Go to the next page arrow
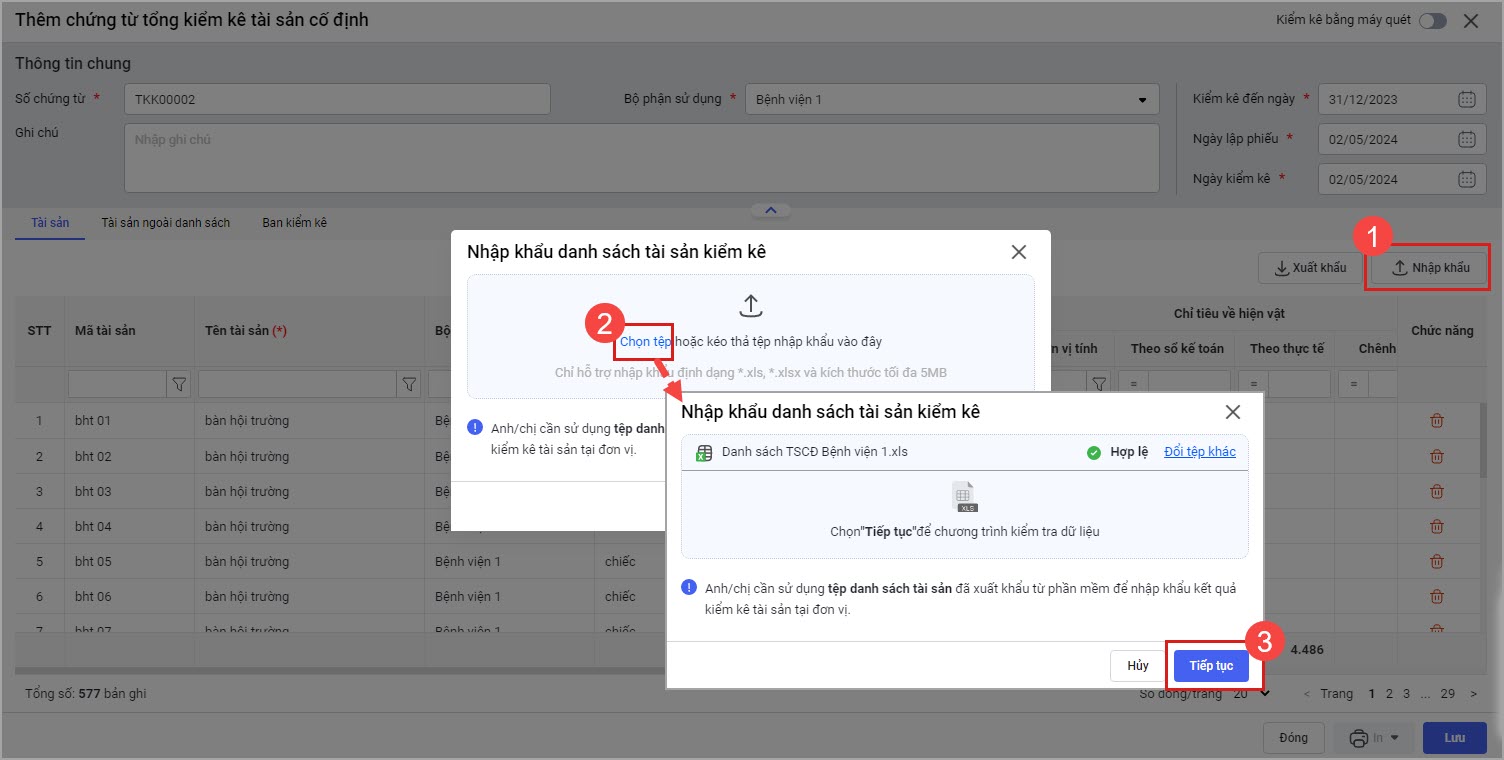 [x=1473, y=693]
